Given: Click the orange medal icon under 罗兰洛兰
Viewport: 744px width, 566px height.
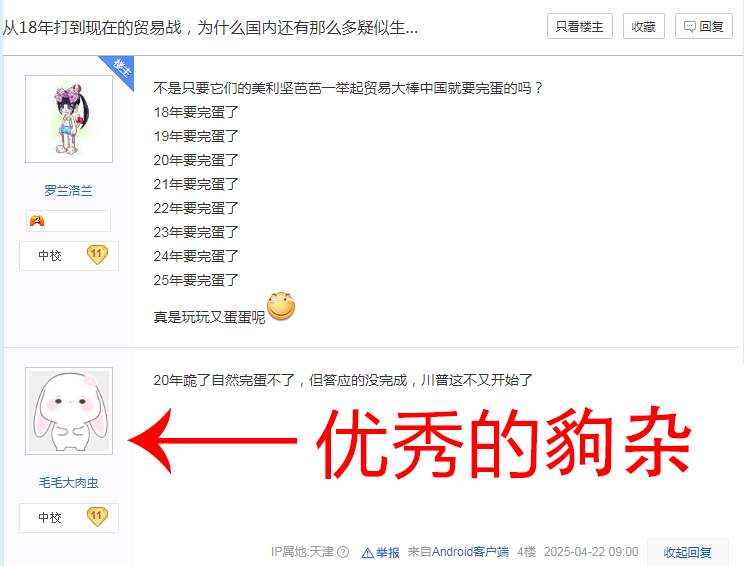Looking at the screenshot, I should 37,221.
